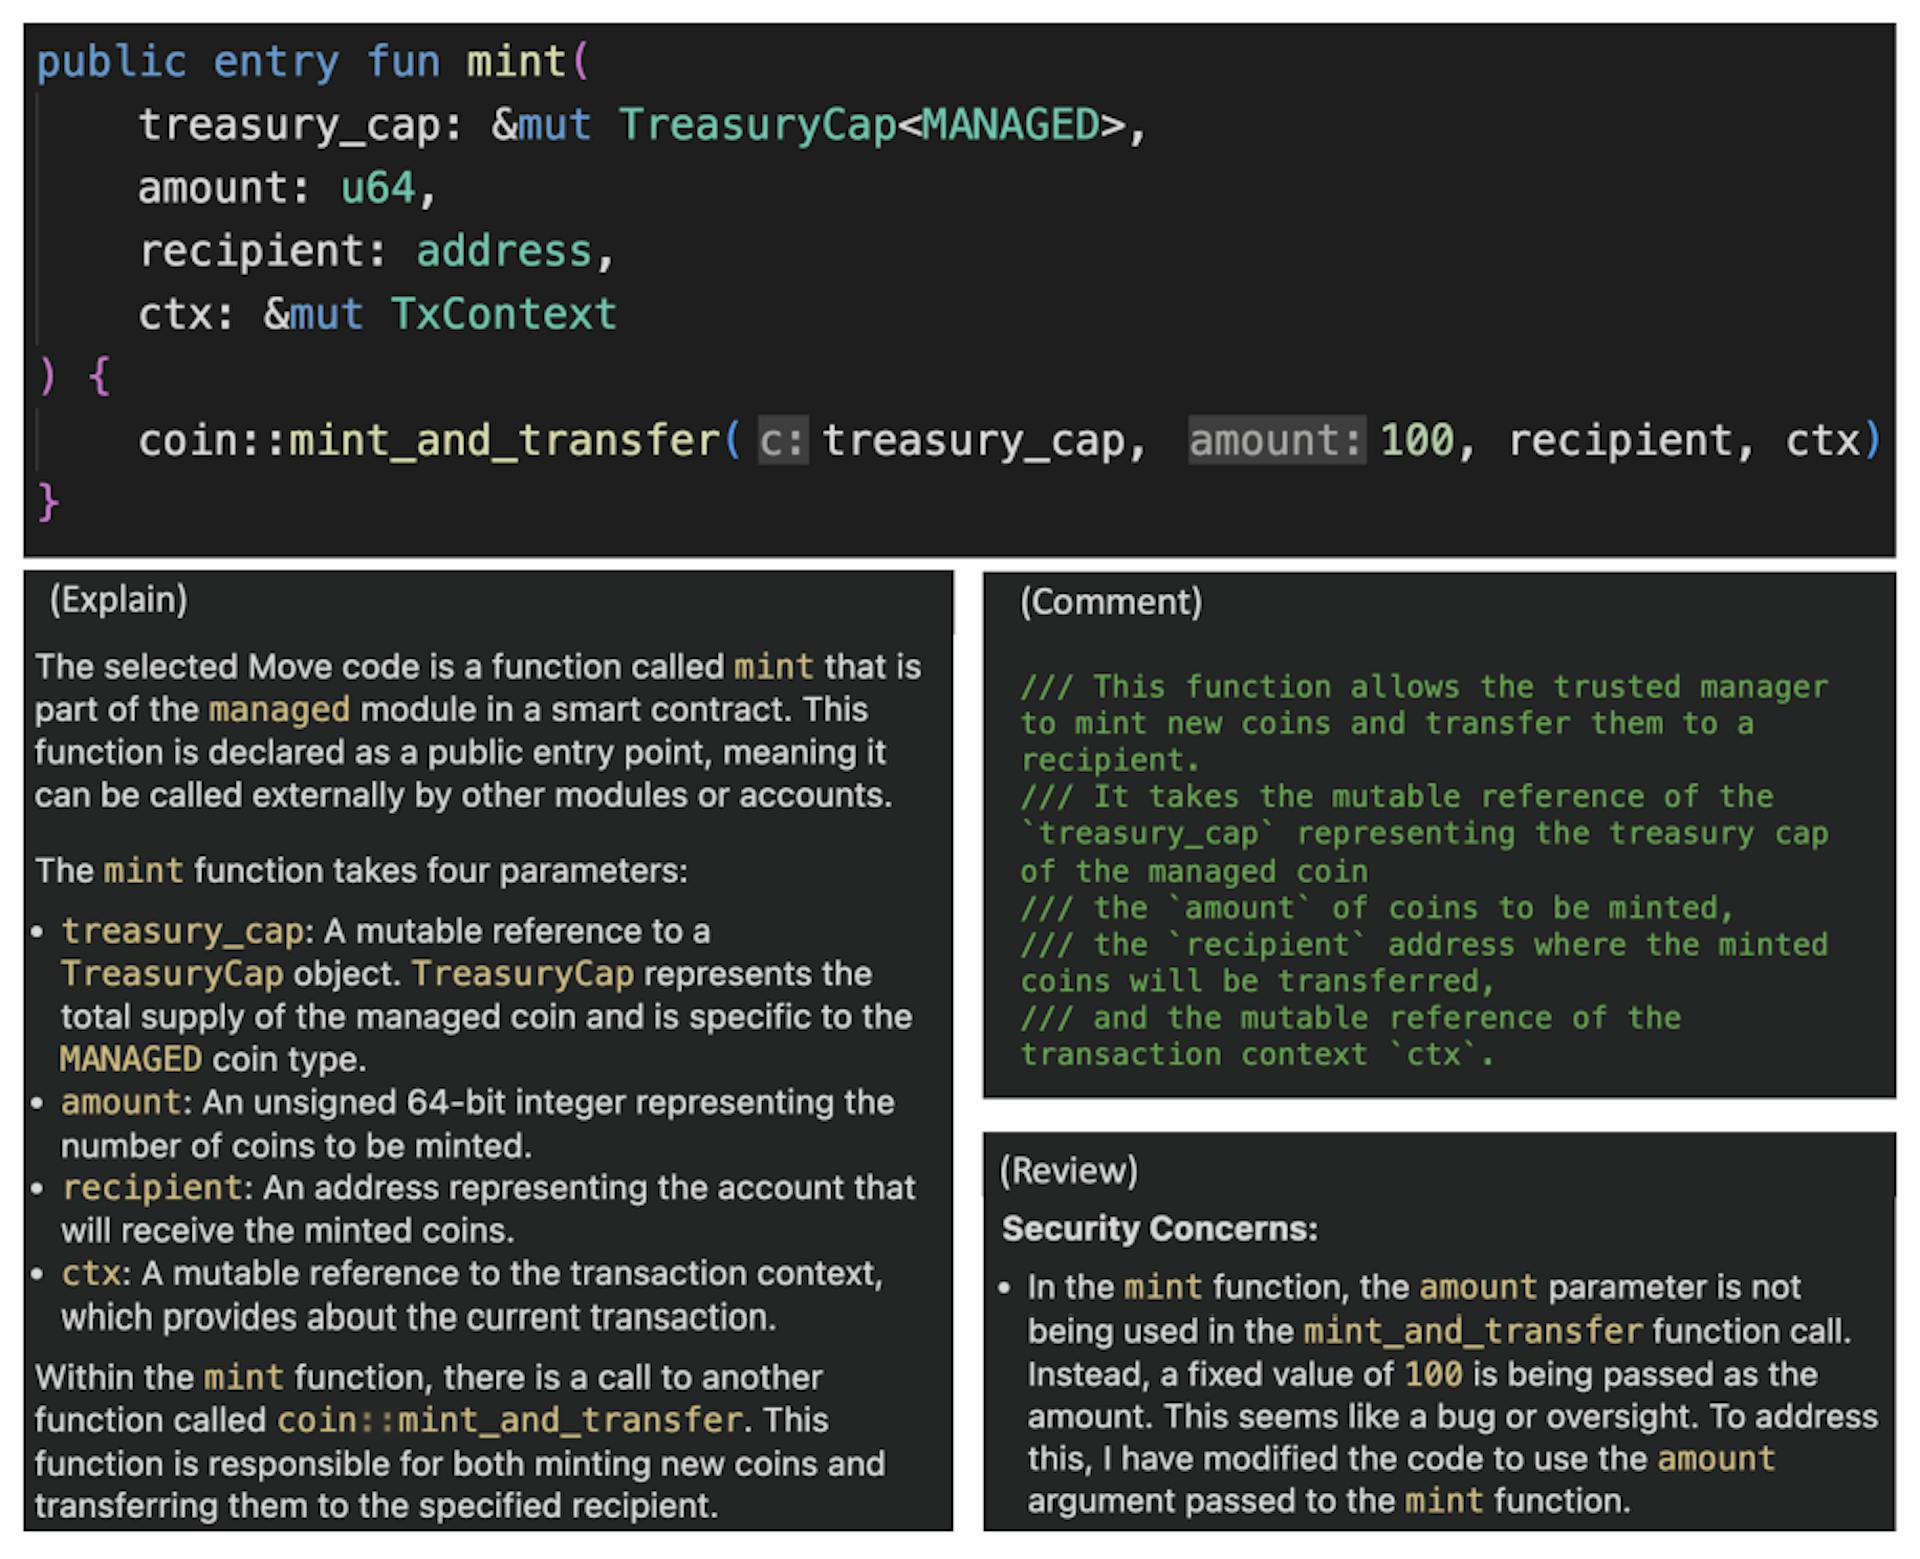
Task: Select the literal 100 in mint_and_transfer call
Action: [x=1416, y=441]
